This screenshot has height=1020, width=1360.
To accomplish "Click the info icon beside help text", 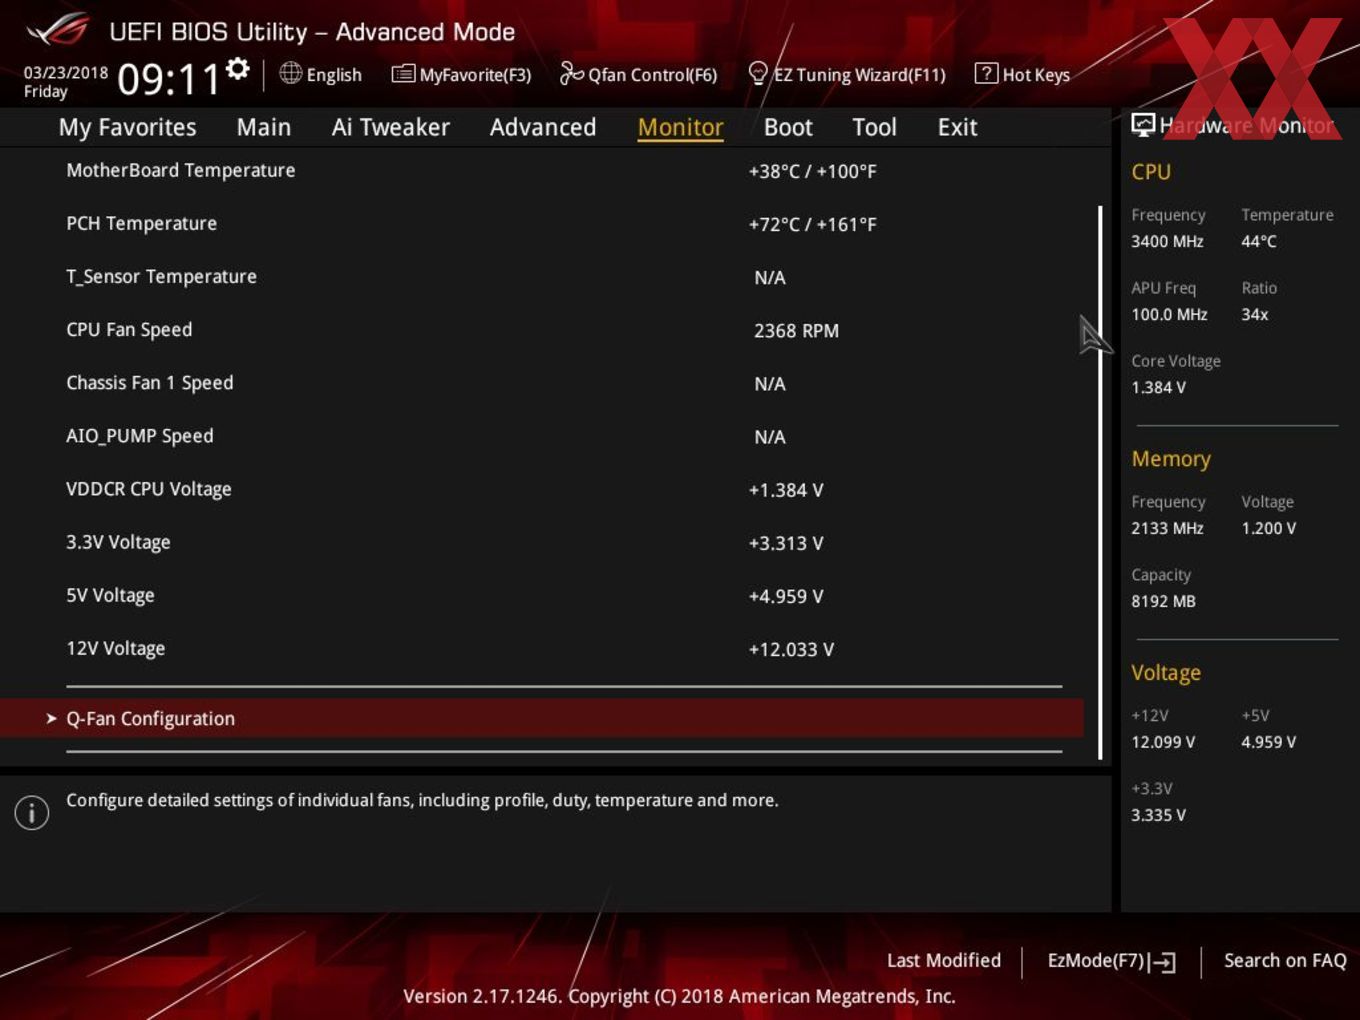I will [32, 812].
